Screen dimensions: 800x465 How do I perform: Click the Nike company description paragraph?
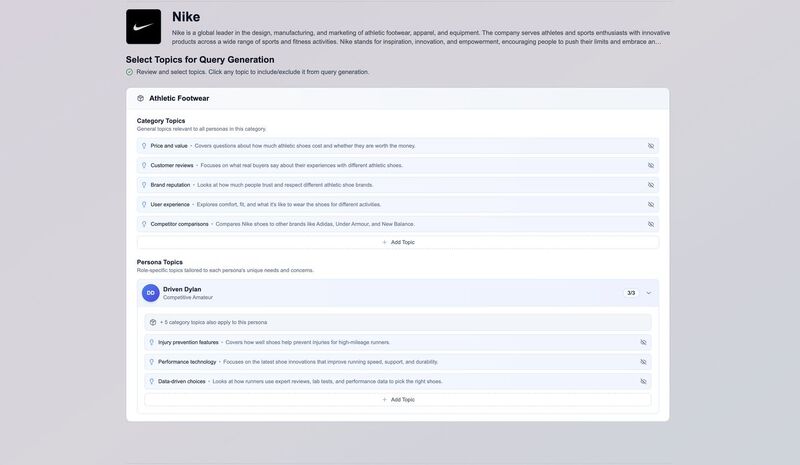[421, 37]
